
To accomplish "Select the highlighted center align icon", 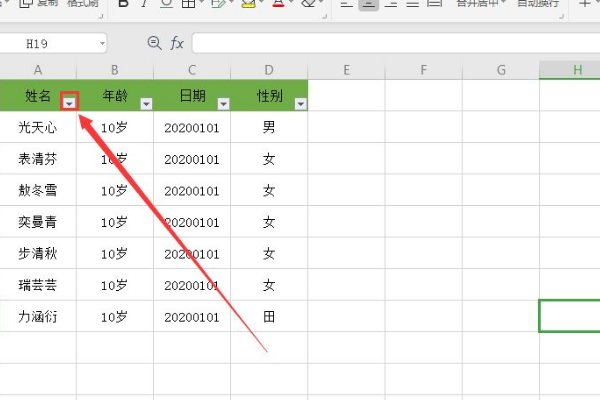I will click(x=368, y=4).
